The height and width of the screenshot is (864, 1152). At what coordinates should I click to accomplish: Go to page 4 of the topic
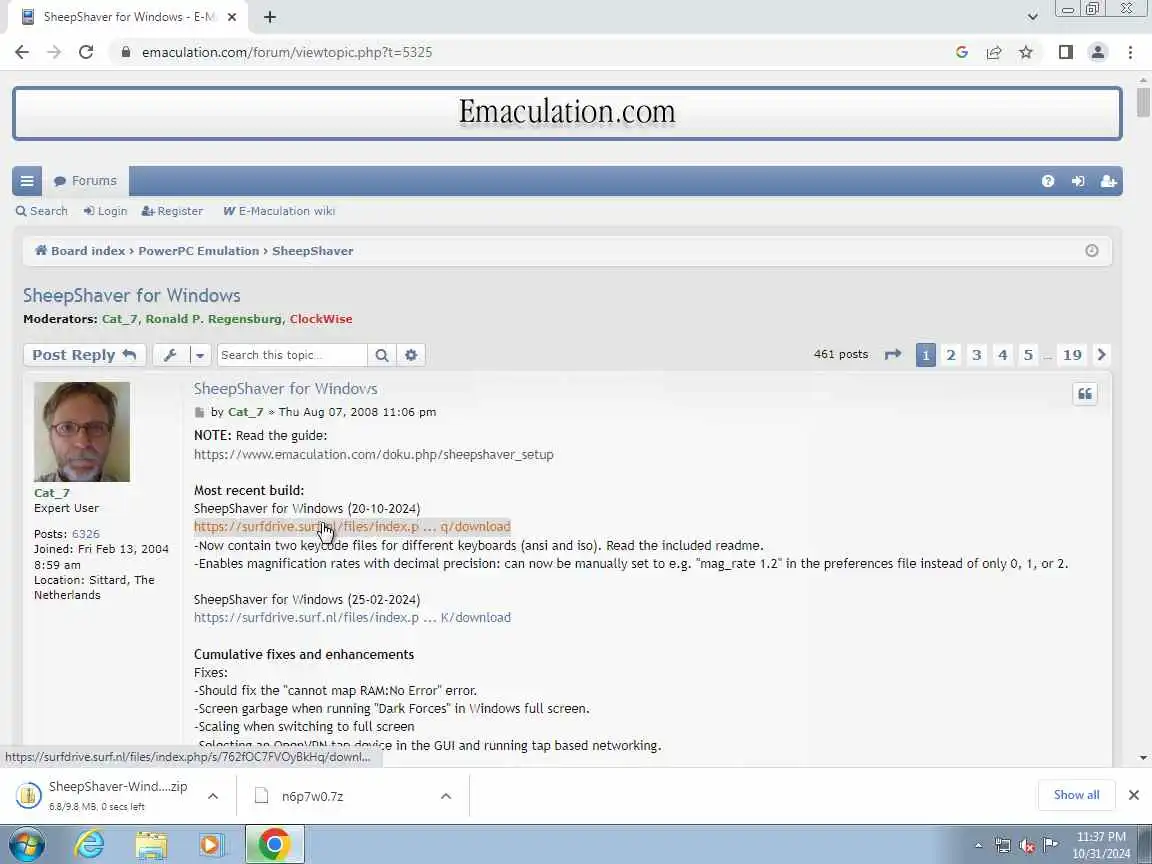click(x=1002, y=355)
